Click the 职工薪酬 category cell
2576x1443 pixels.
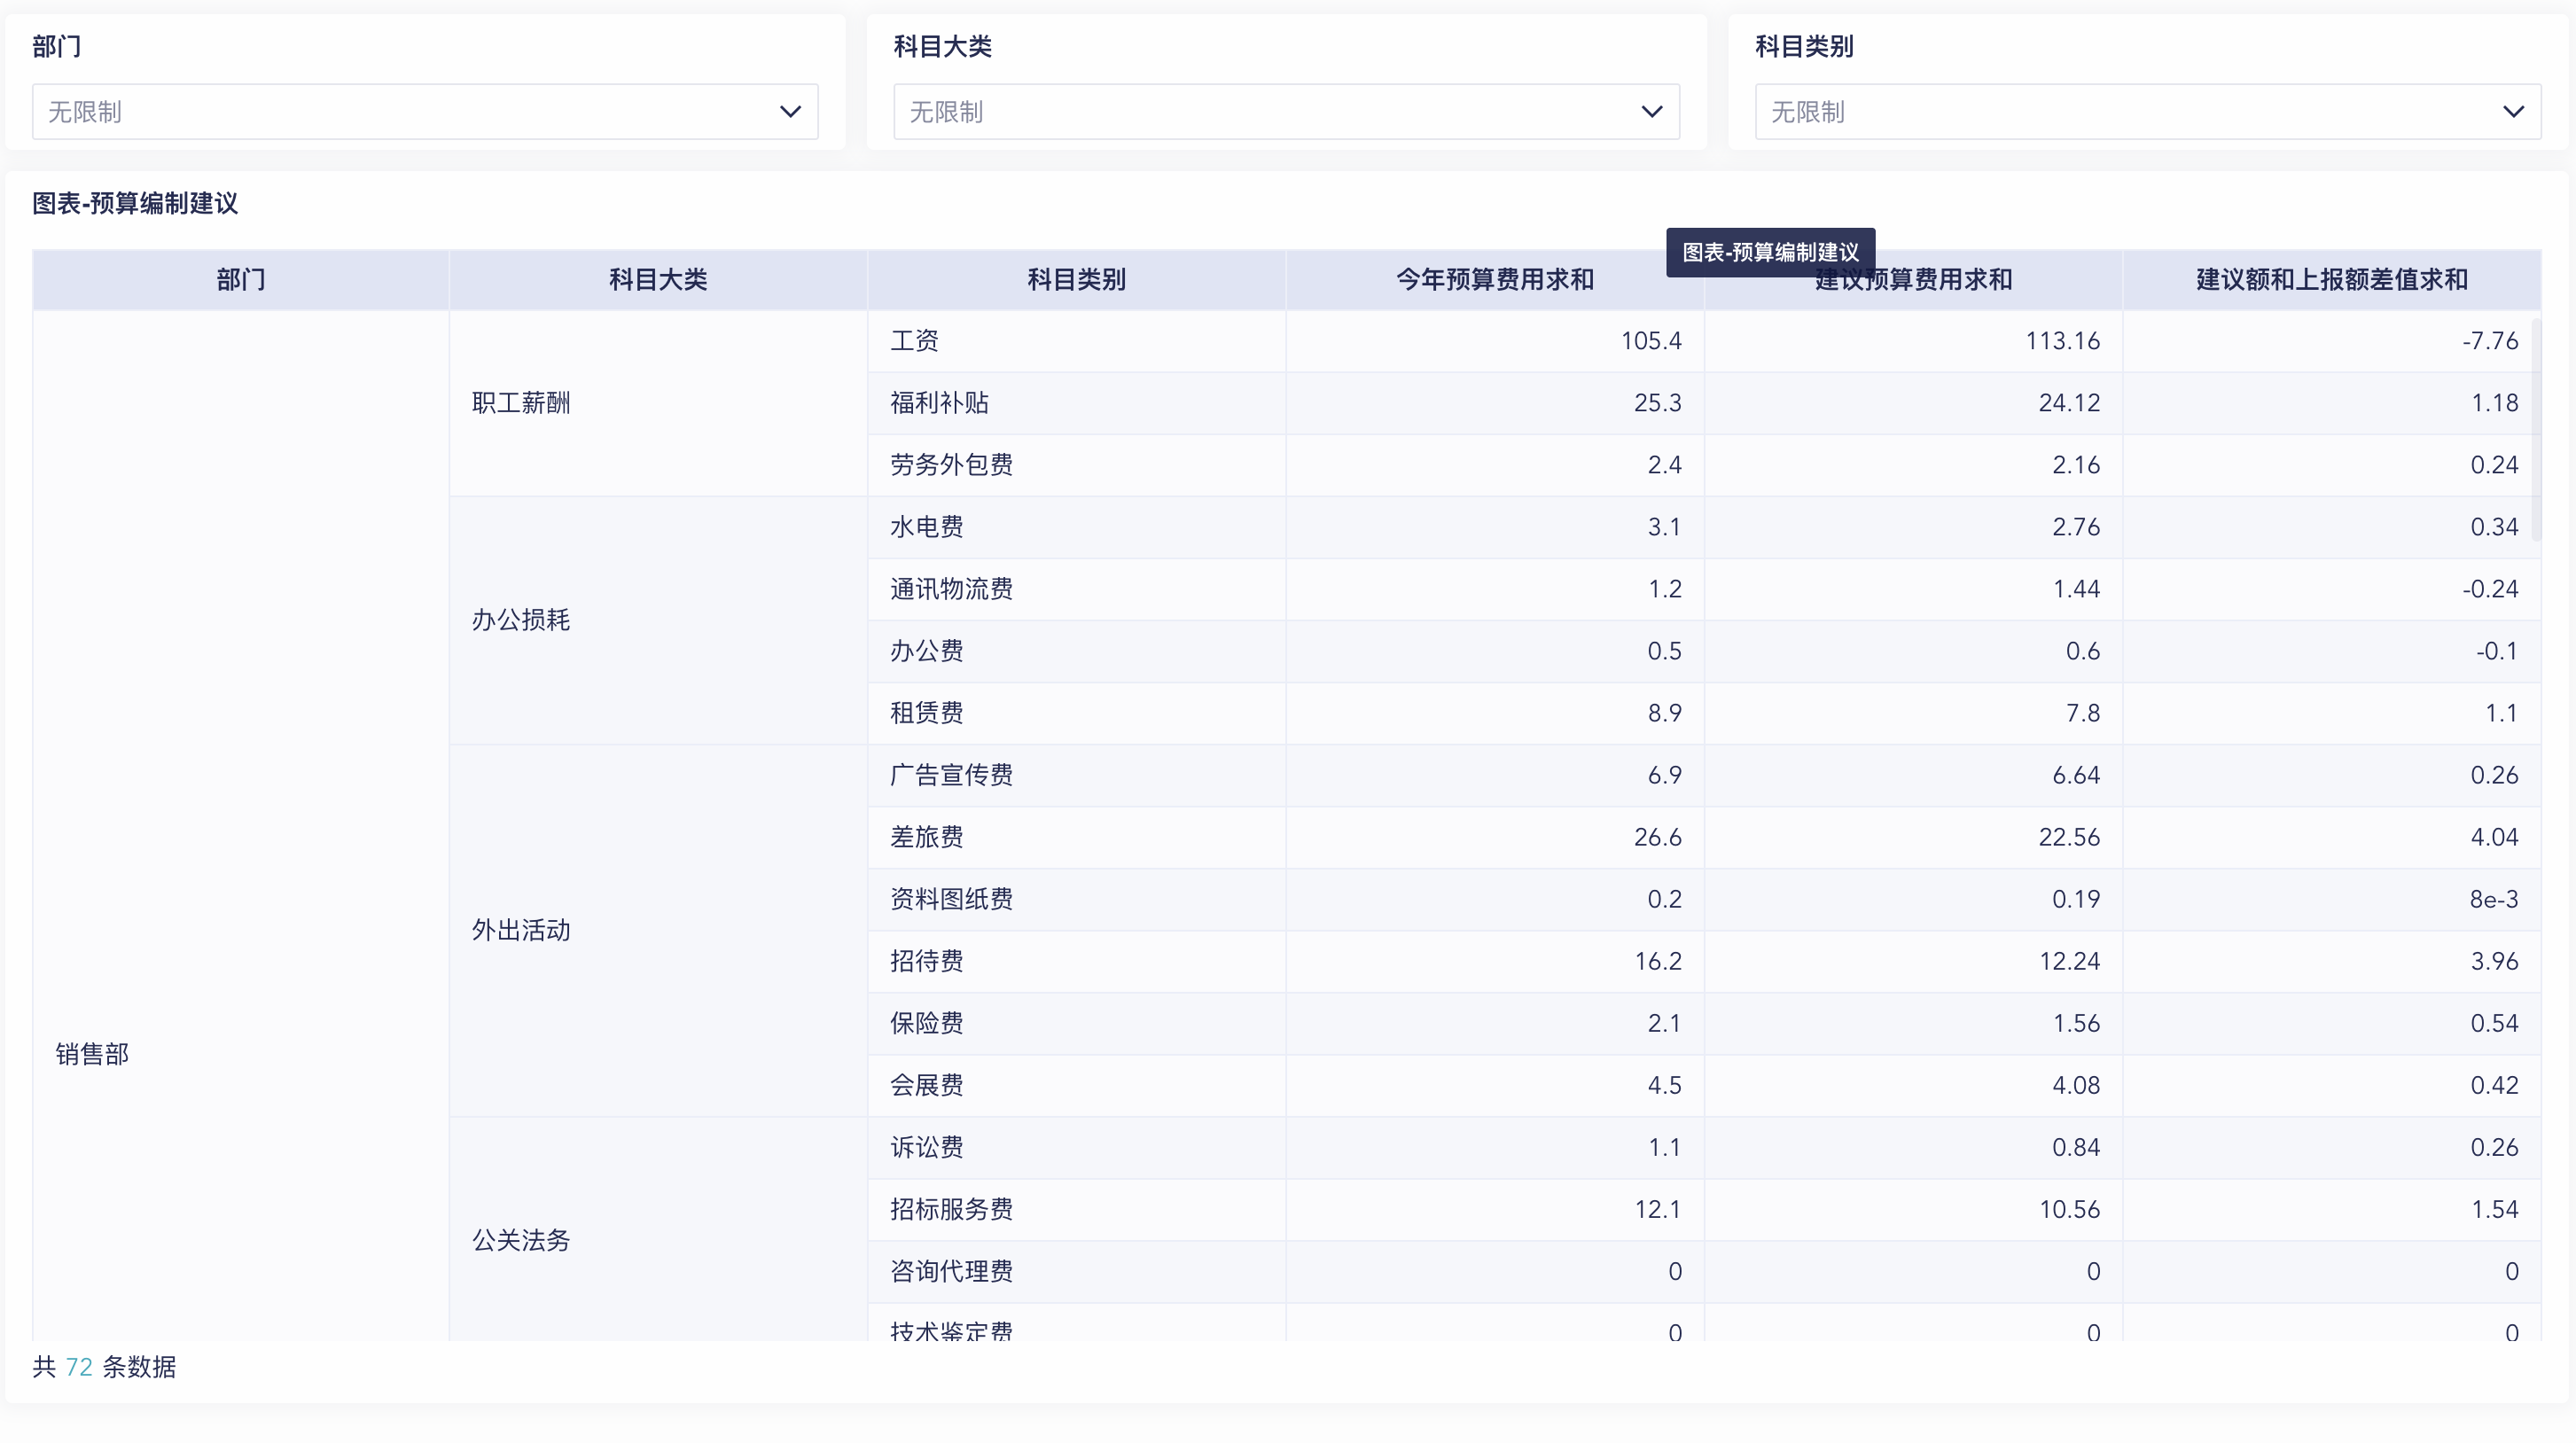[520, 403]
